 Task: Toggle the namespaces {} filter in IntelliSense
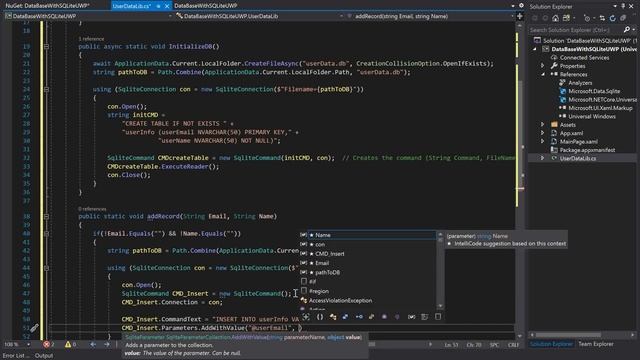pyautogui.click(x=320, y=317)
